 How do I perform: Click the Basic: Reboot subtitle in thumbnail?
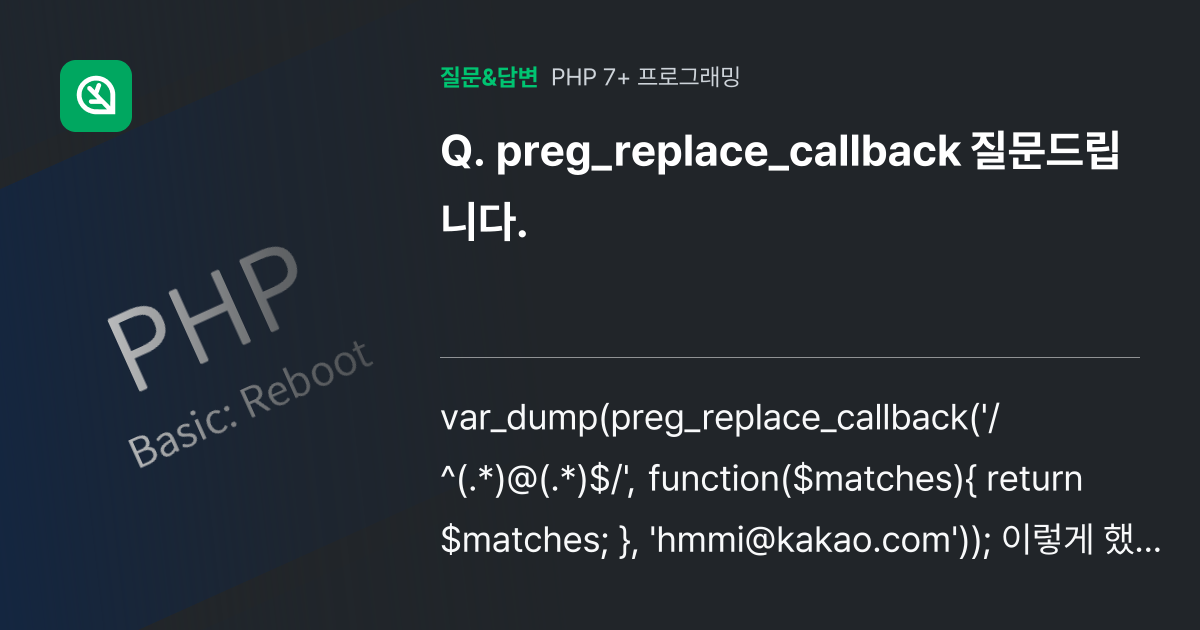tap(250, 405)
